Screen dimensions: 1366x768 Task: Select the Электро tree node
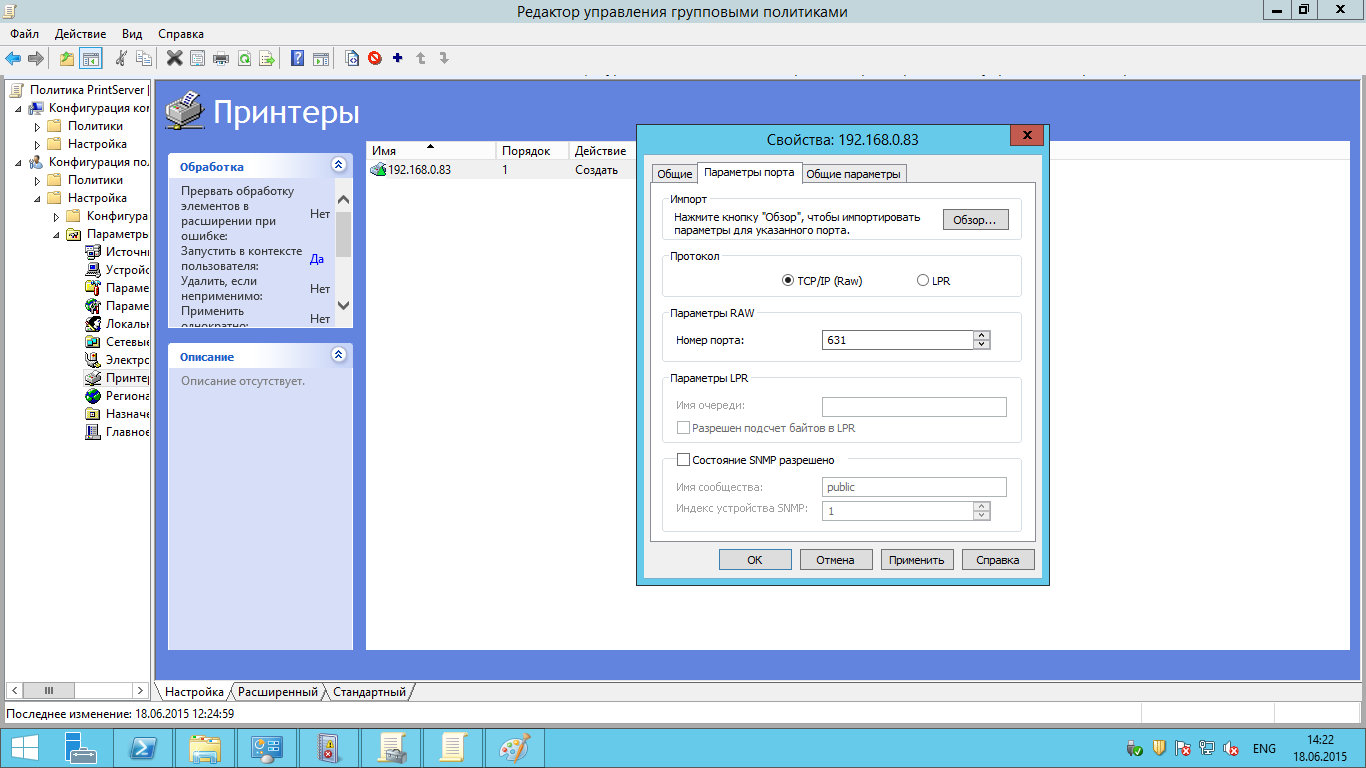pyautogui.click(x=118, y=360)
